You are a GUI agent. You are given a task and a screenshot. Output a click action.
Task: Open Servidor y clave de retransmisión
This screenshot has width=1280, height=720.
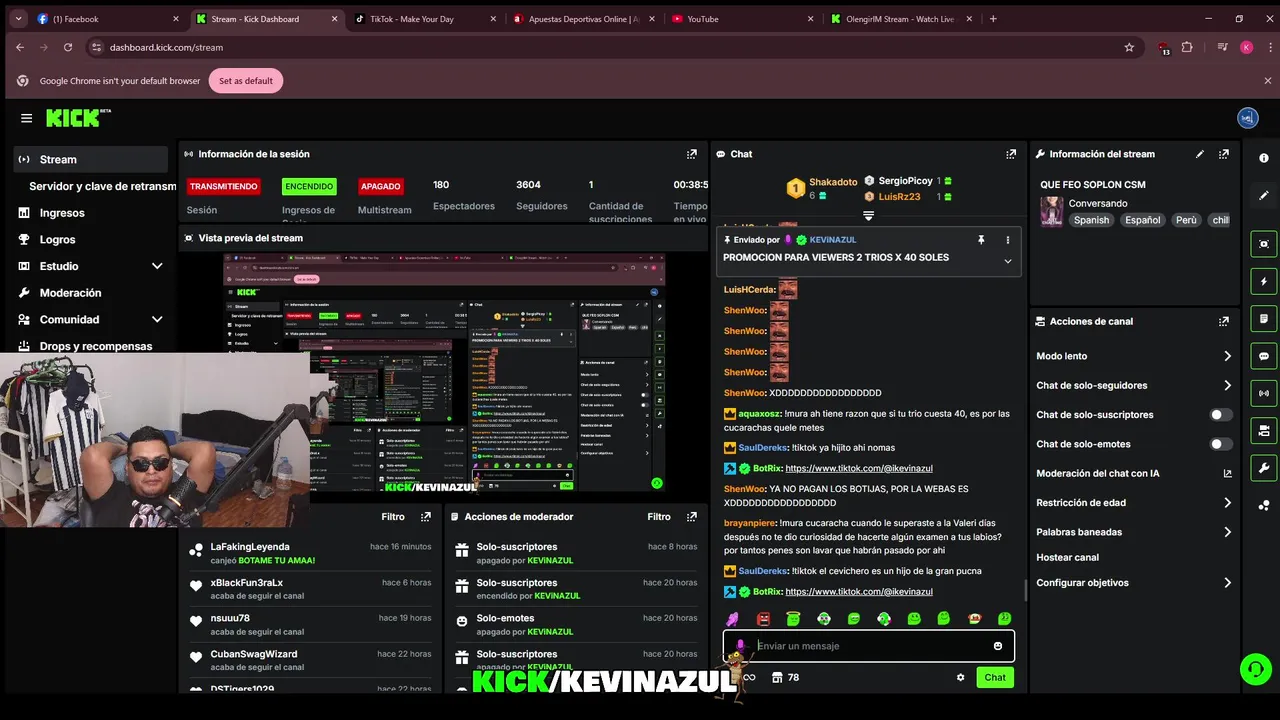[x=102, y=186]
